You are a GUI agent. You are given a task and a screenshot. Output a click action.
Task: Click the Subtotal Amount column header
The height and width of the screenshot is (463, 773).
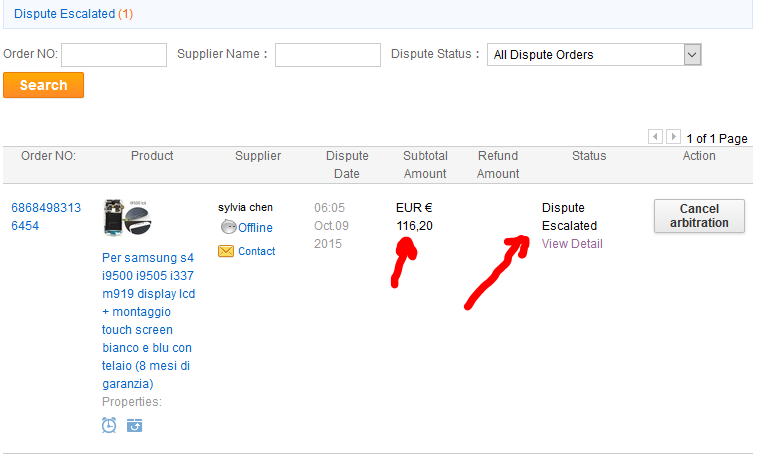click(x=425, y=165)
